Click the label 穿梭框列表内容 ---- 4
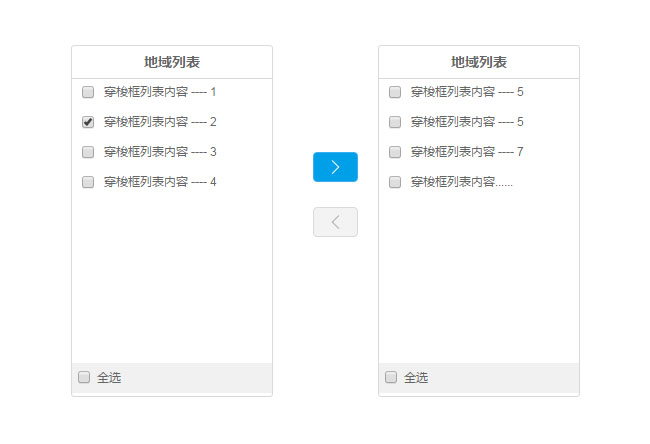The height and width of the screenshot is (444, 650). (160, 182)
